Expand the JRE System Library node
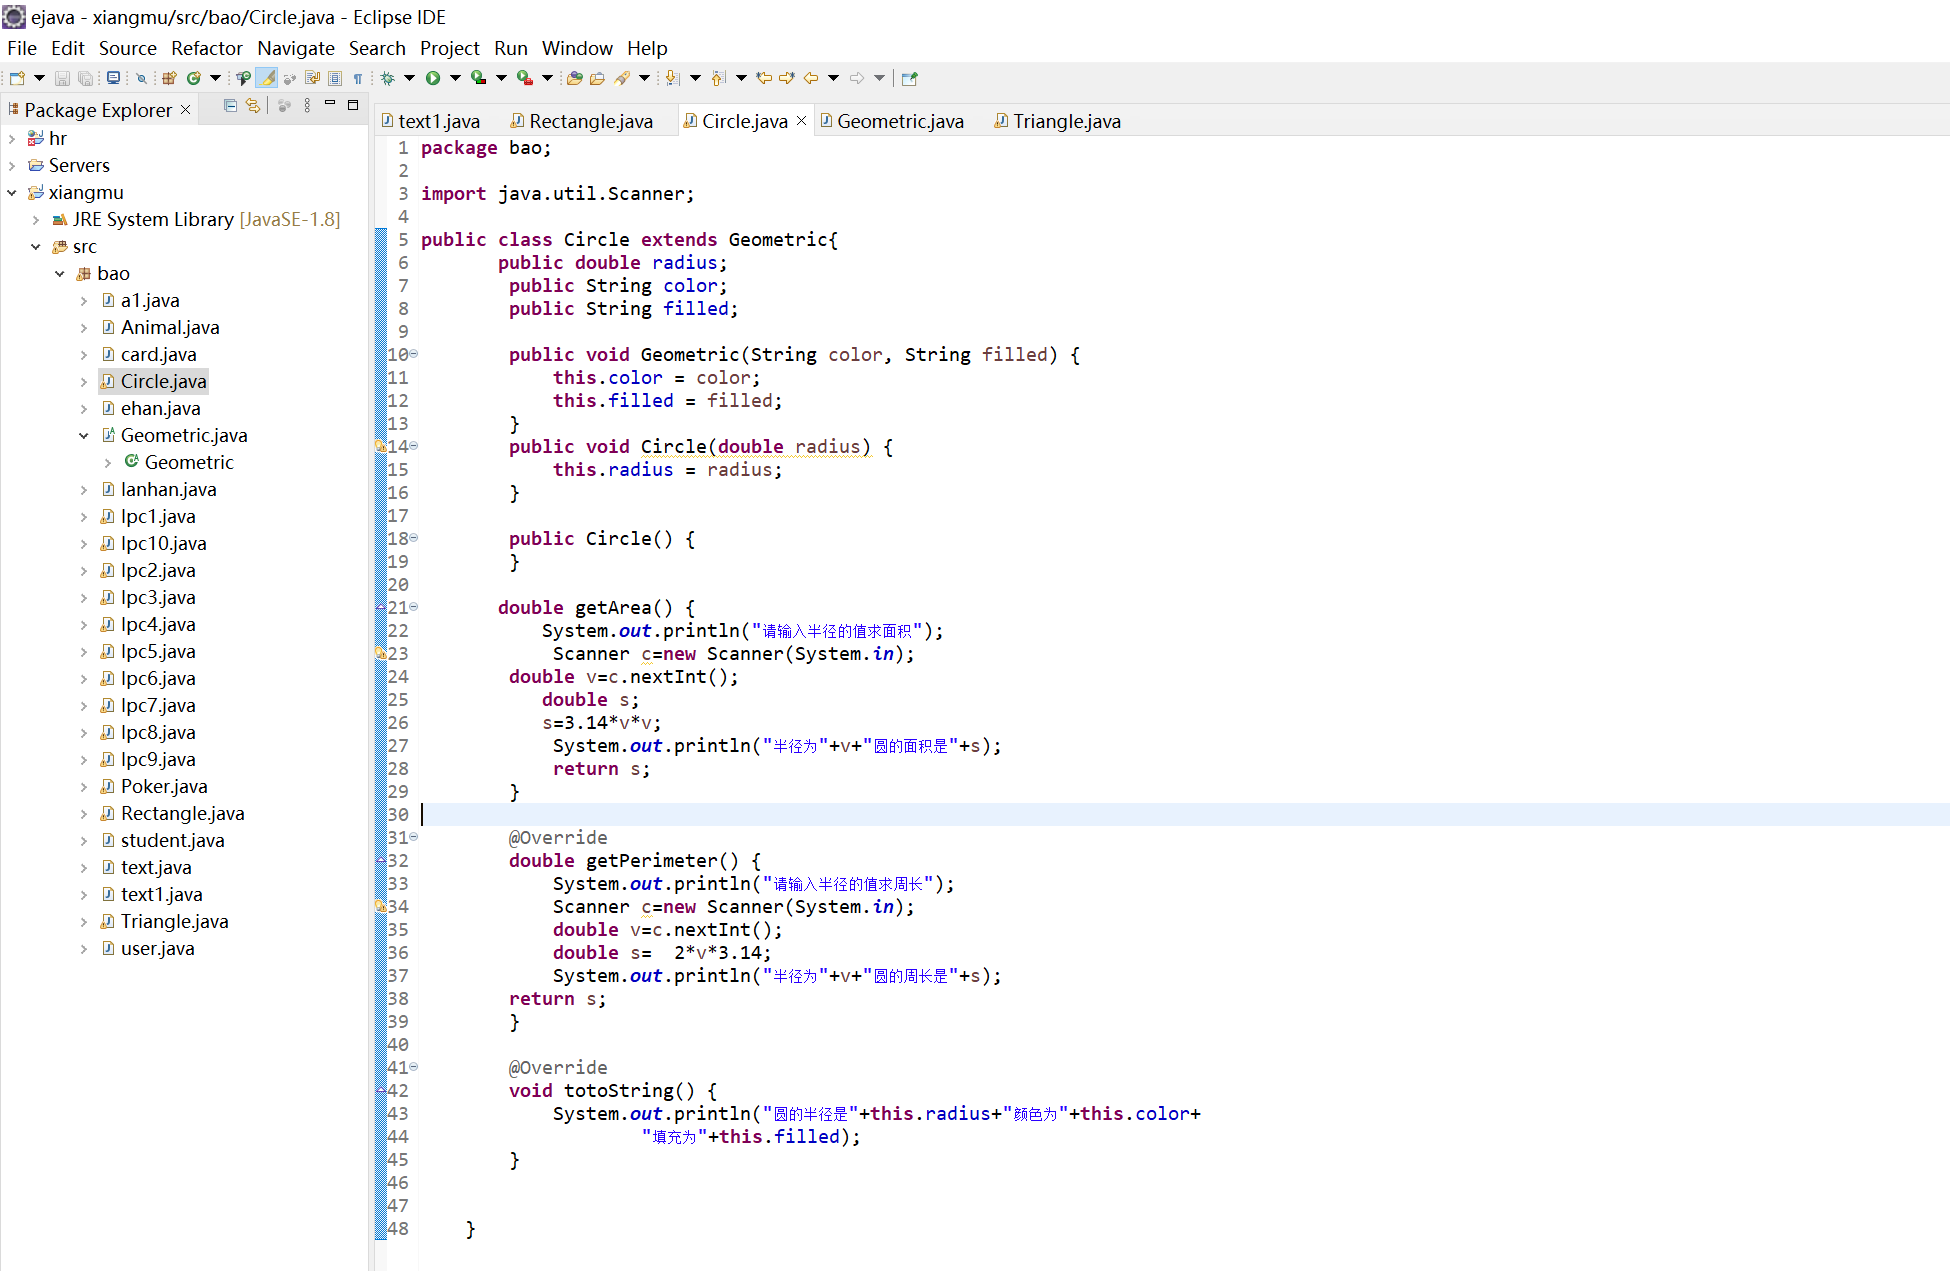This screenshot has width=1950, height=1271. [36, 220]
